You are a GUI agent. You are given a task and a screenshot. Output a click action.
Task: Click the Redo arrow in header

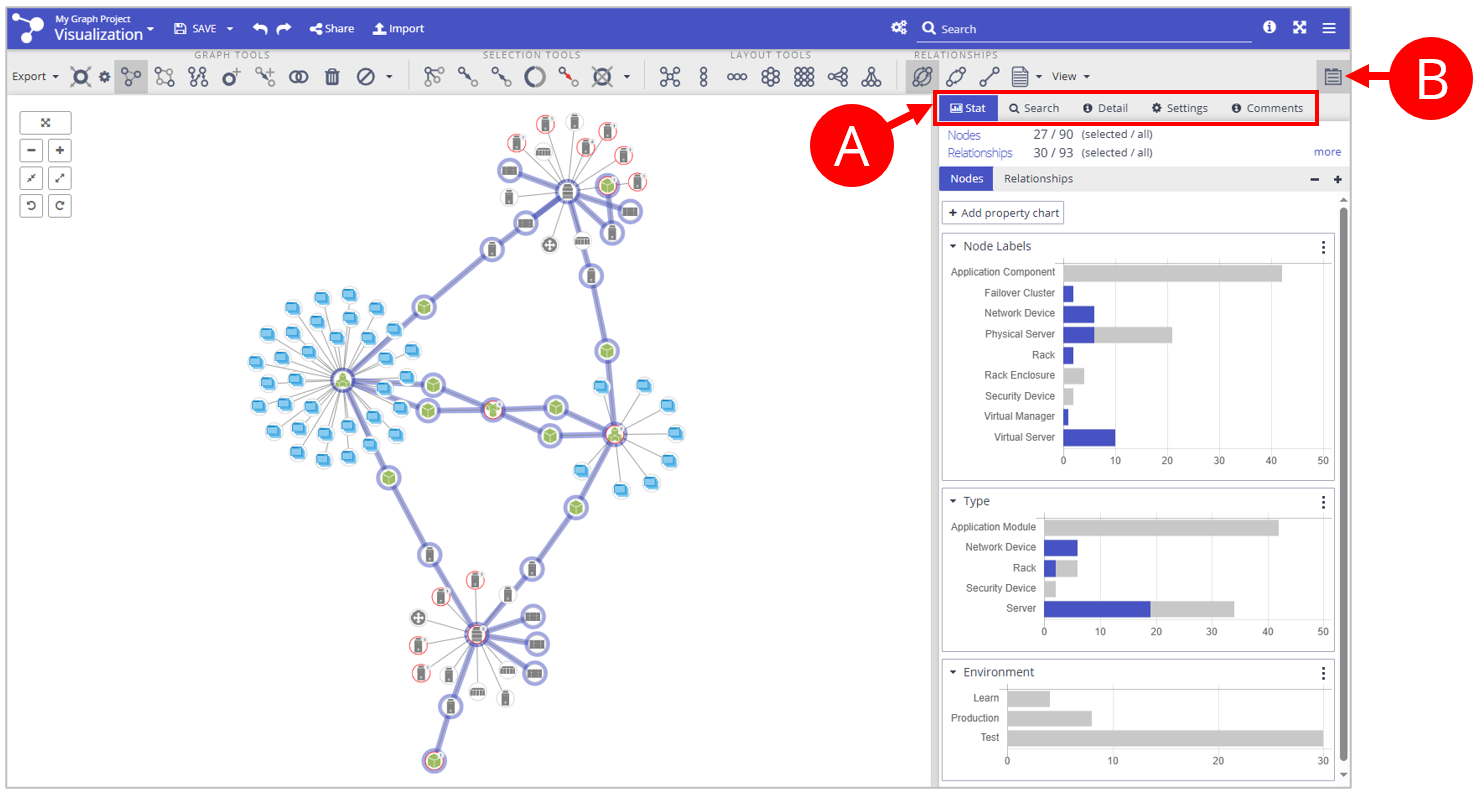coord(284,29)
